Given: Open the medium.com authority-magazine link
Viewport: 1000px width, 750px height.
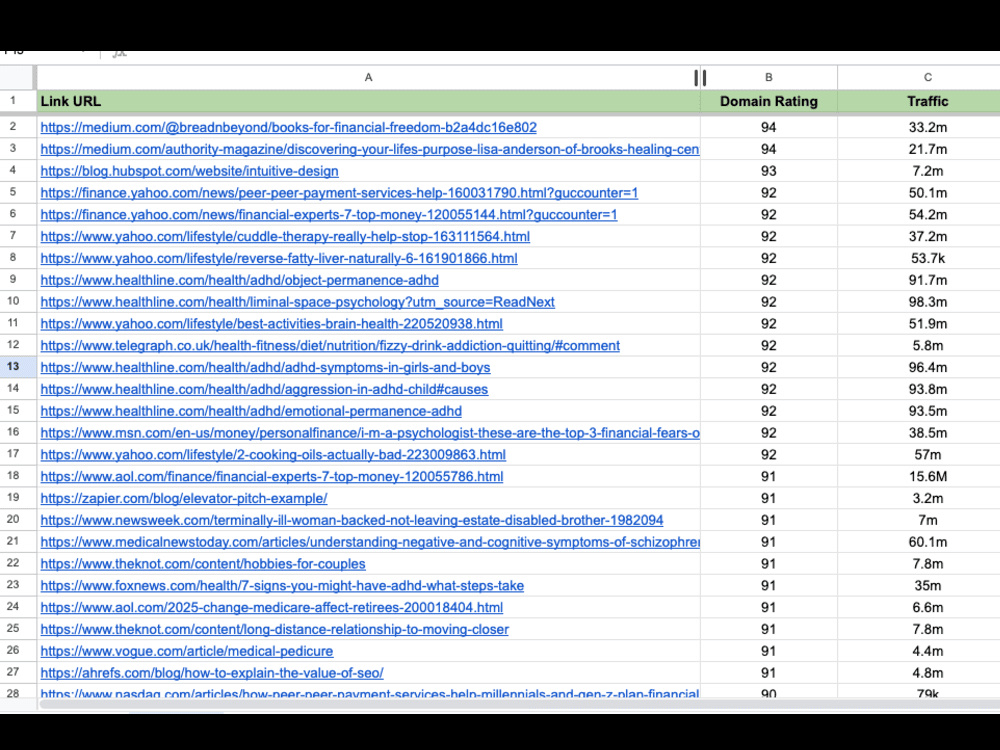Looking at the screenshot, I should click(370, 149).
